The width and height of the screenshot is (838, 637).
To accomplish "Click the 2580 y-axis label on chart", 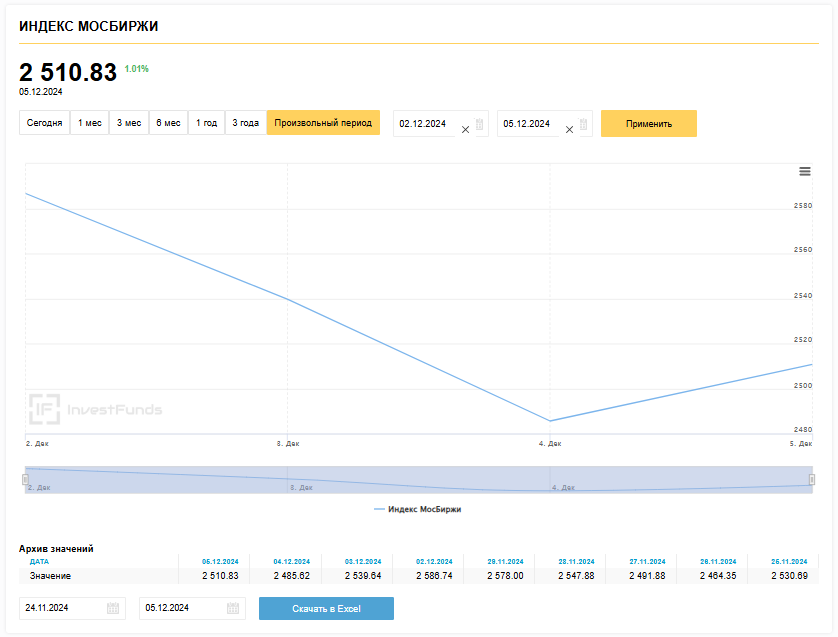I will pyautogui.click(x=803, y=206).
